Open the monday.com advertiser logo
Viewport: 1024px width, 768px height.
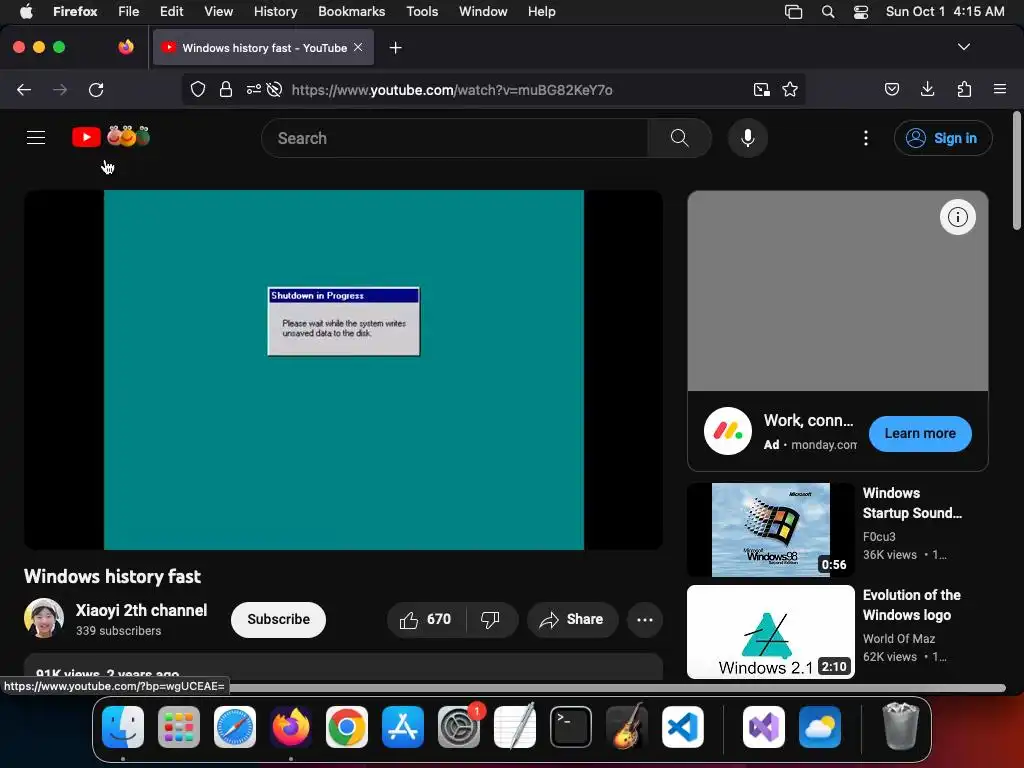(x=728, y=431)
